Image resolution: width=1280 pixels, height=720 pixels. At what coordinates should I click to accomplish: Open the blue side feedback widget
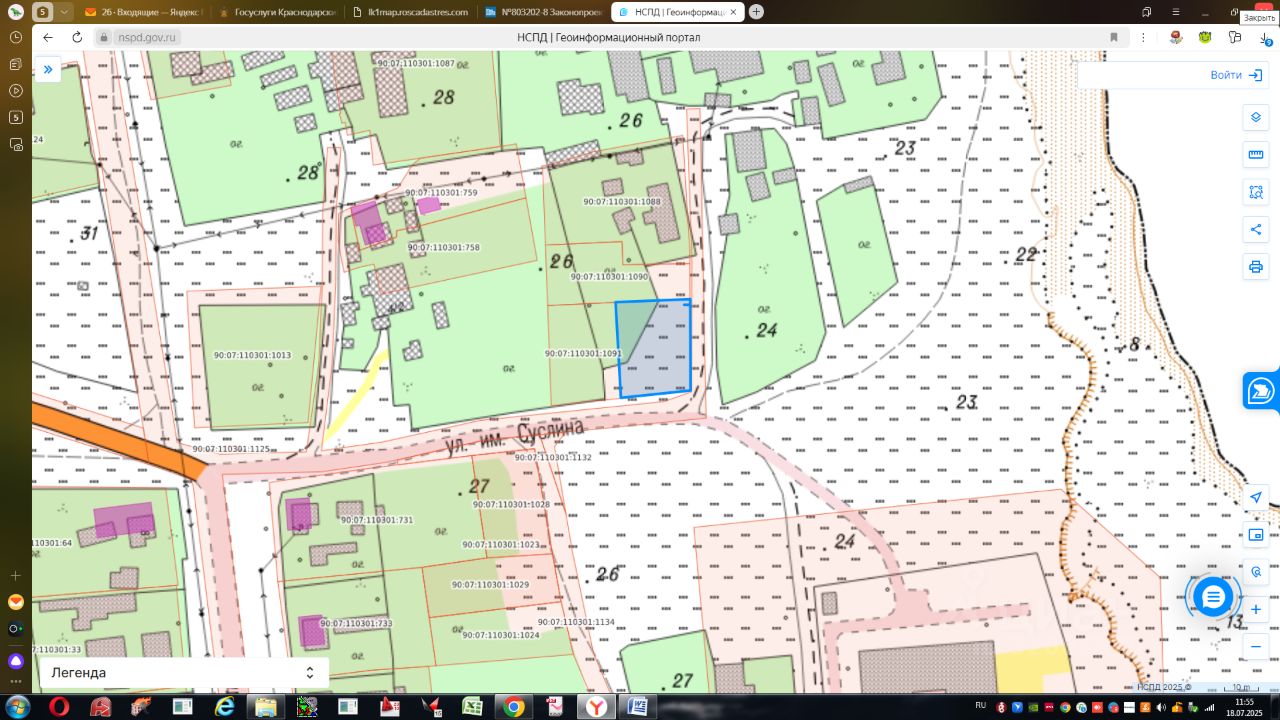pos(1261,391)
